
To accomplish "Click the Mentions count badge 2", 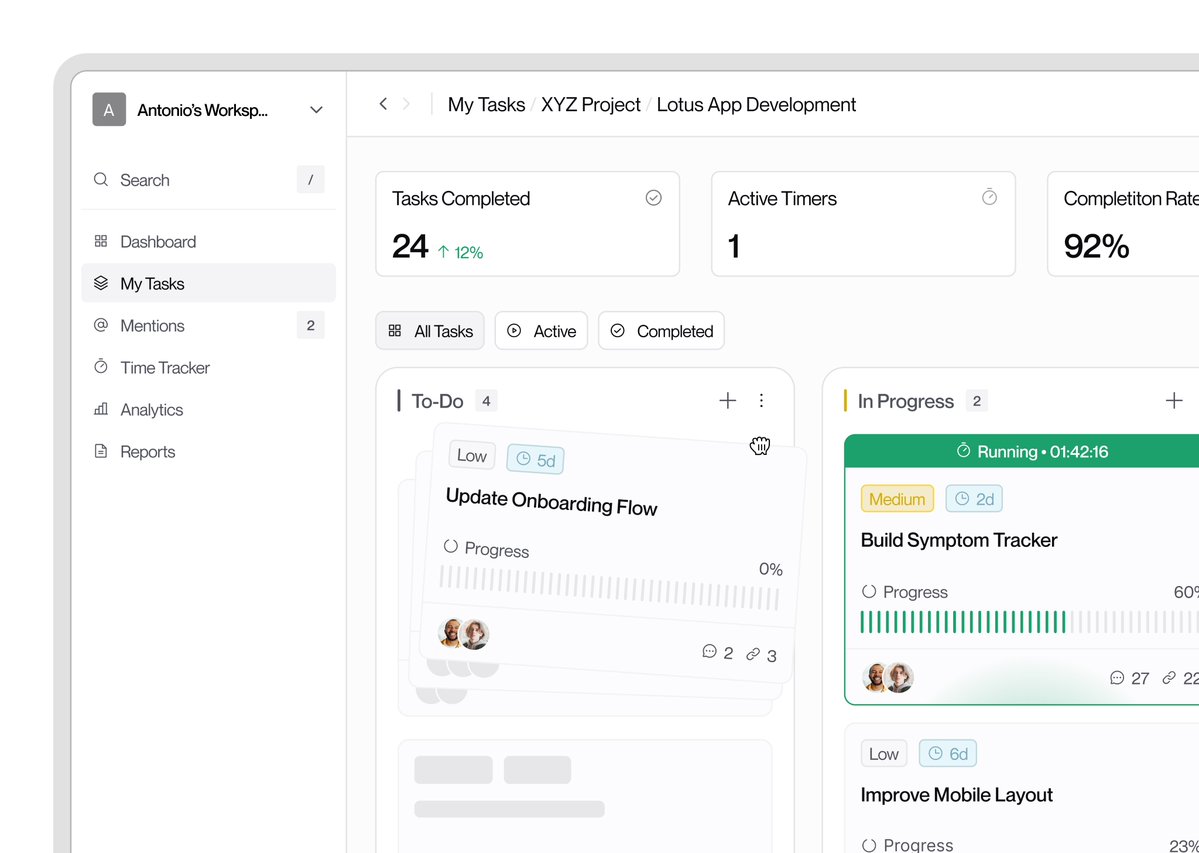I will [310, 326].
